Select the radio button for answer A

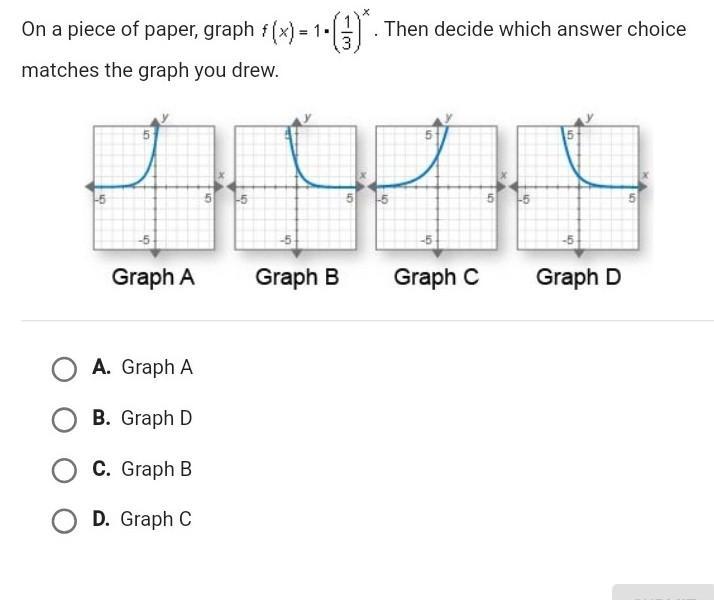pos(64,369)
